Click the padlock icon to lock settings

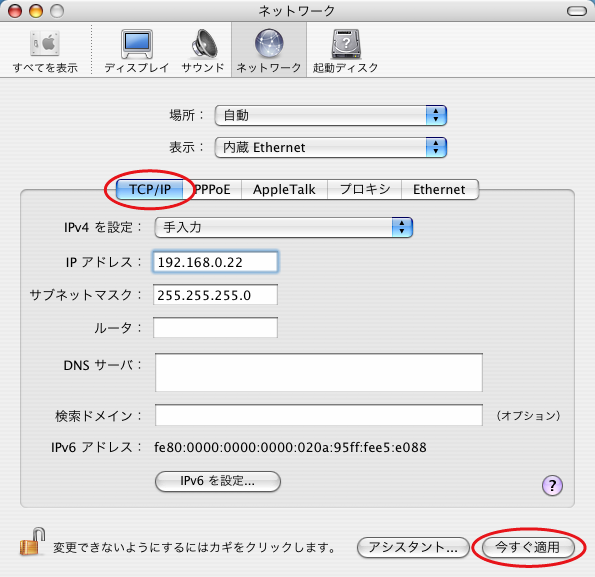point(32,542)
